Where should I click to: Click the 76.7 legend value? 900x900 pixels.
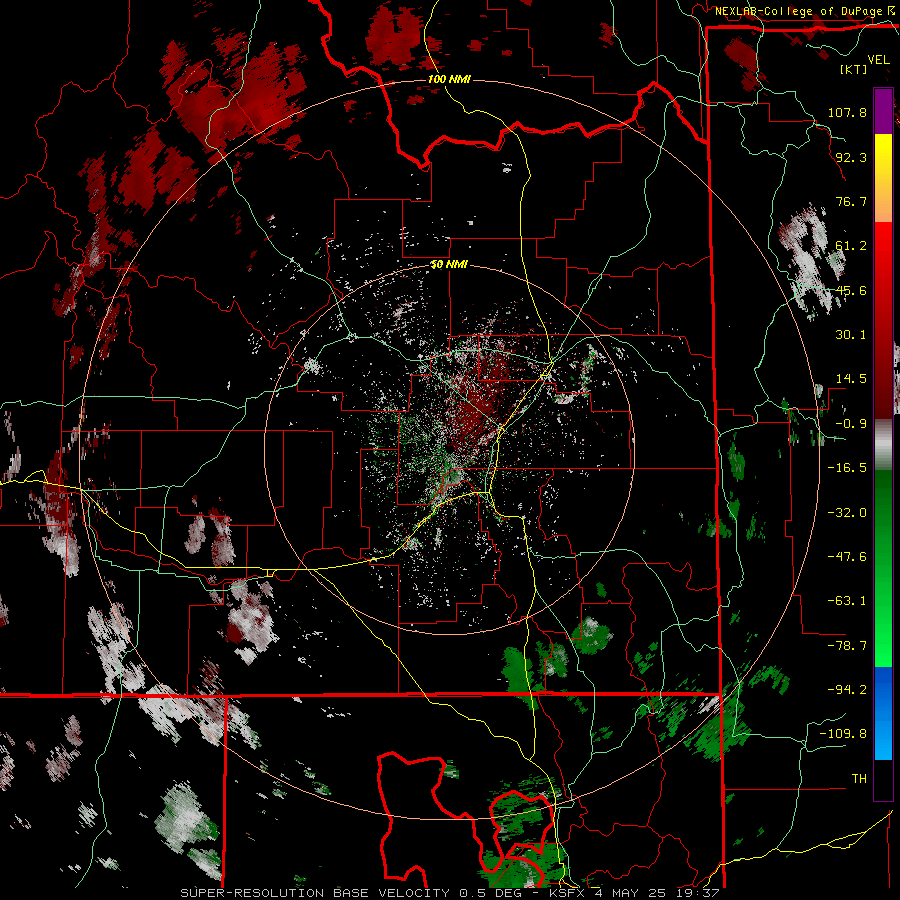(x=851, y=201)
